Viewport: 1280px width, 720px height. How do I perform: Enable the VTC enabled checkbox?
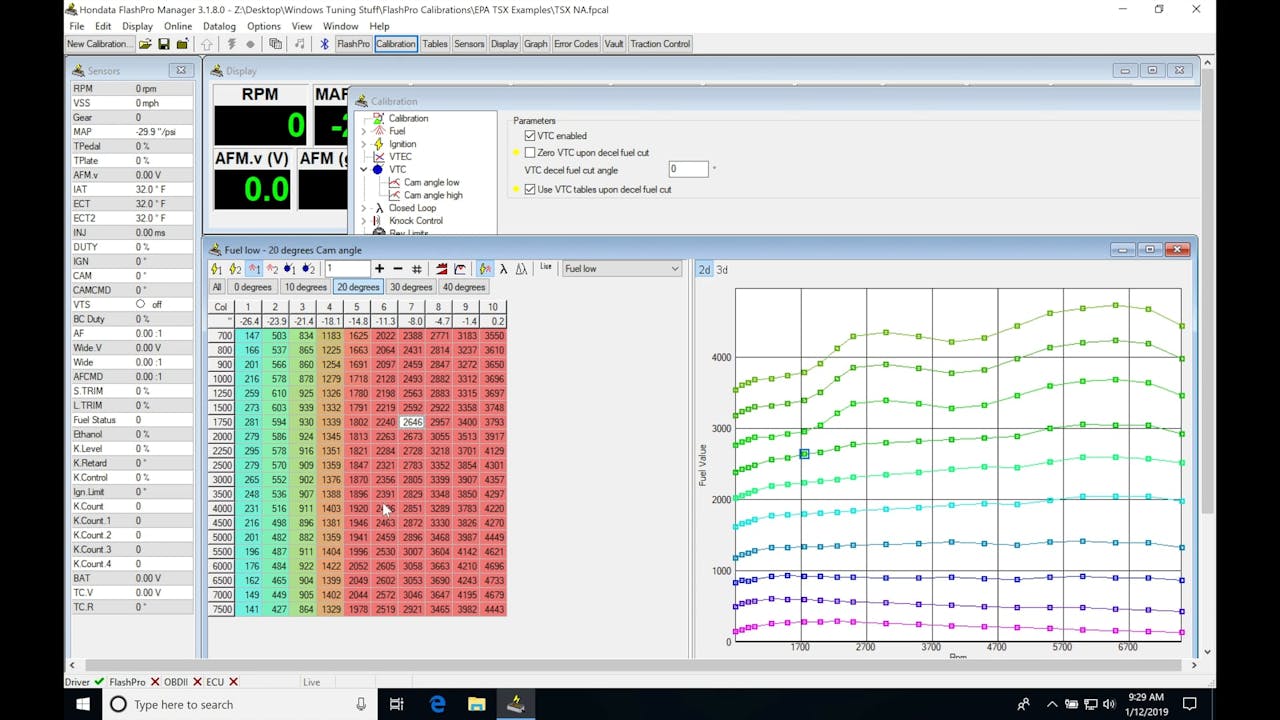[530, 135]
